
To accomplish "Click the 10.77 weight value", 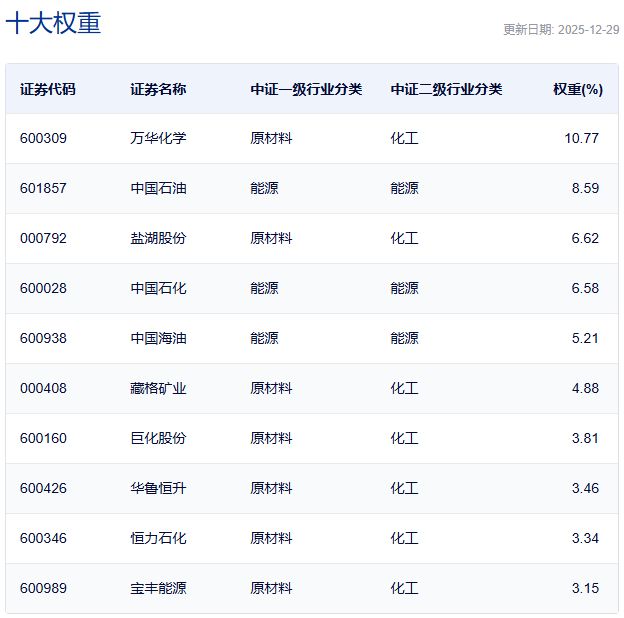I will [581, 138].
